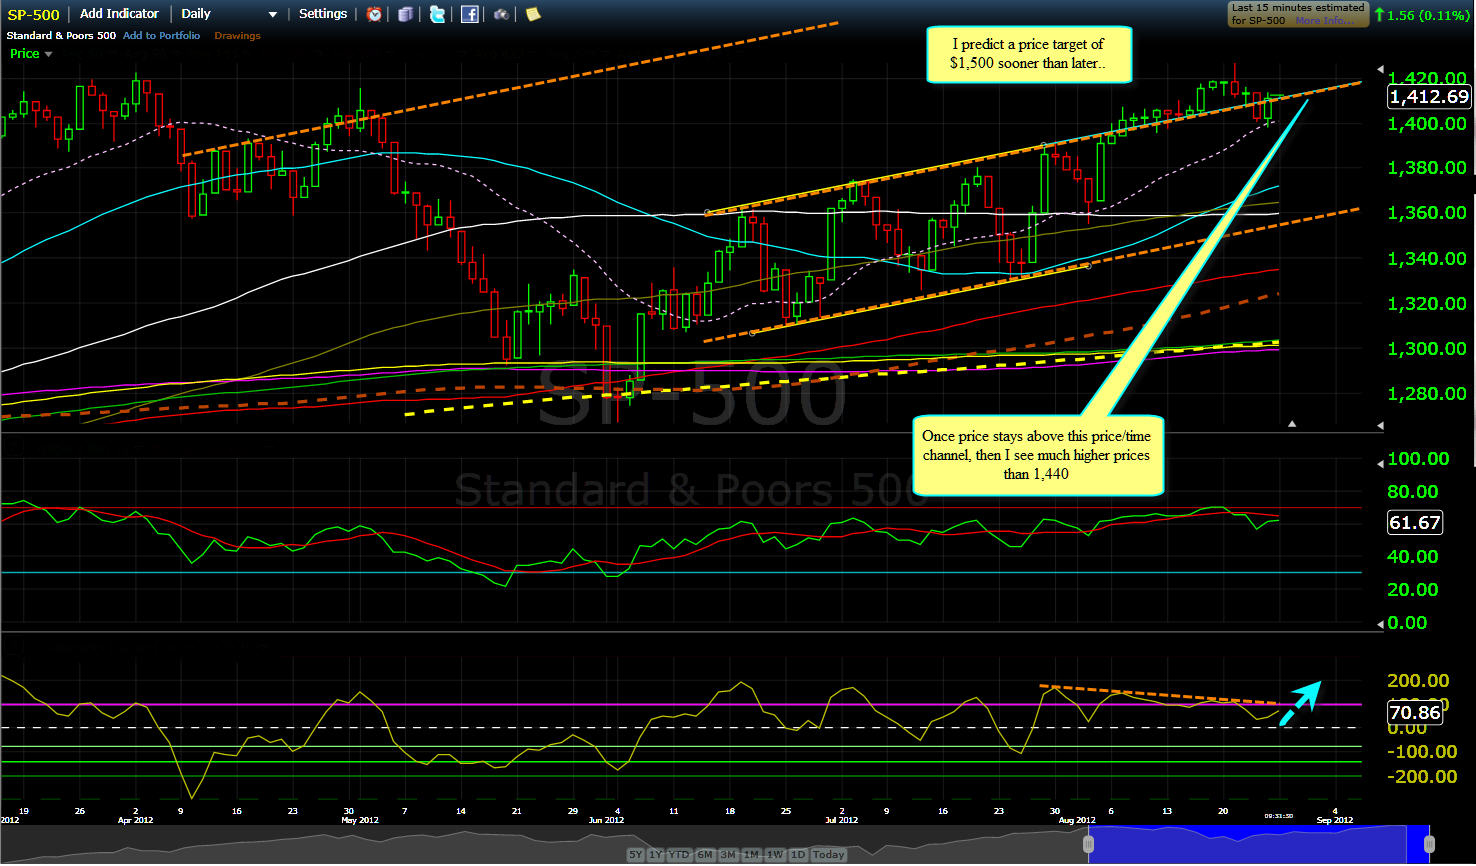Click the Add to Portfolio link

(161, 36)
